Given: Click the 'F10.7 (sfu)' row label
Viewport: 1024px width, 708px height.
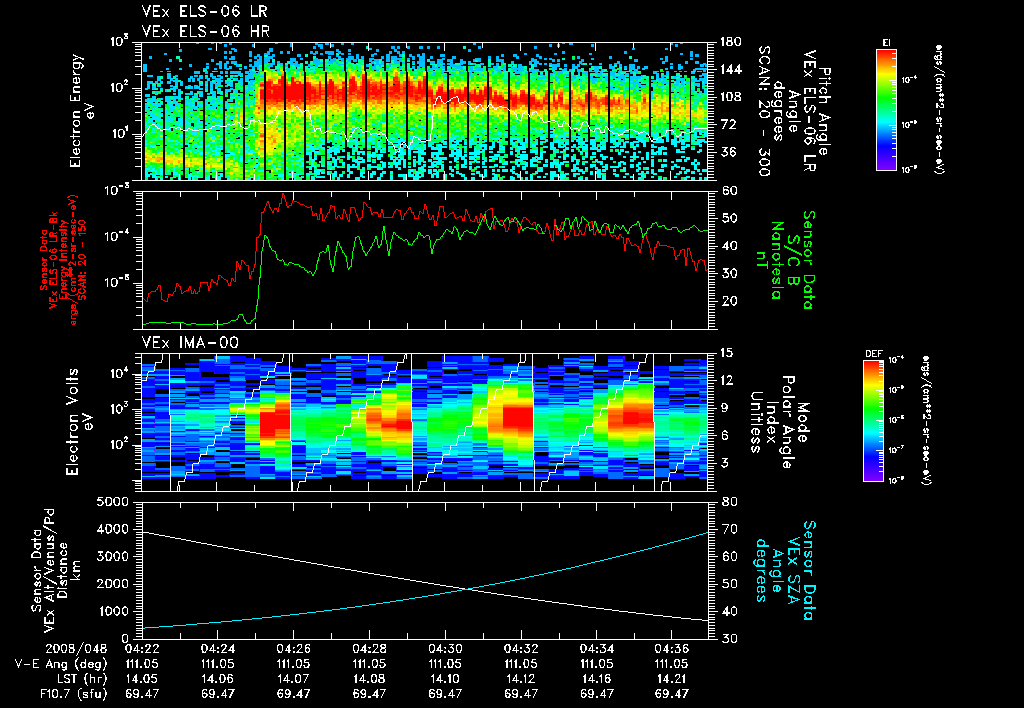Looking at the screenshot, I should point(71,694).
